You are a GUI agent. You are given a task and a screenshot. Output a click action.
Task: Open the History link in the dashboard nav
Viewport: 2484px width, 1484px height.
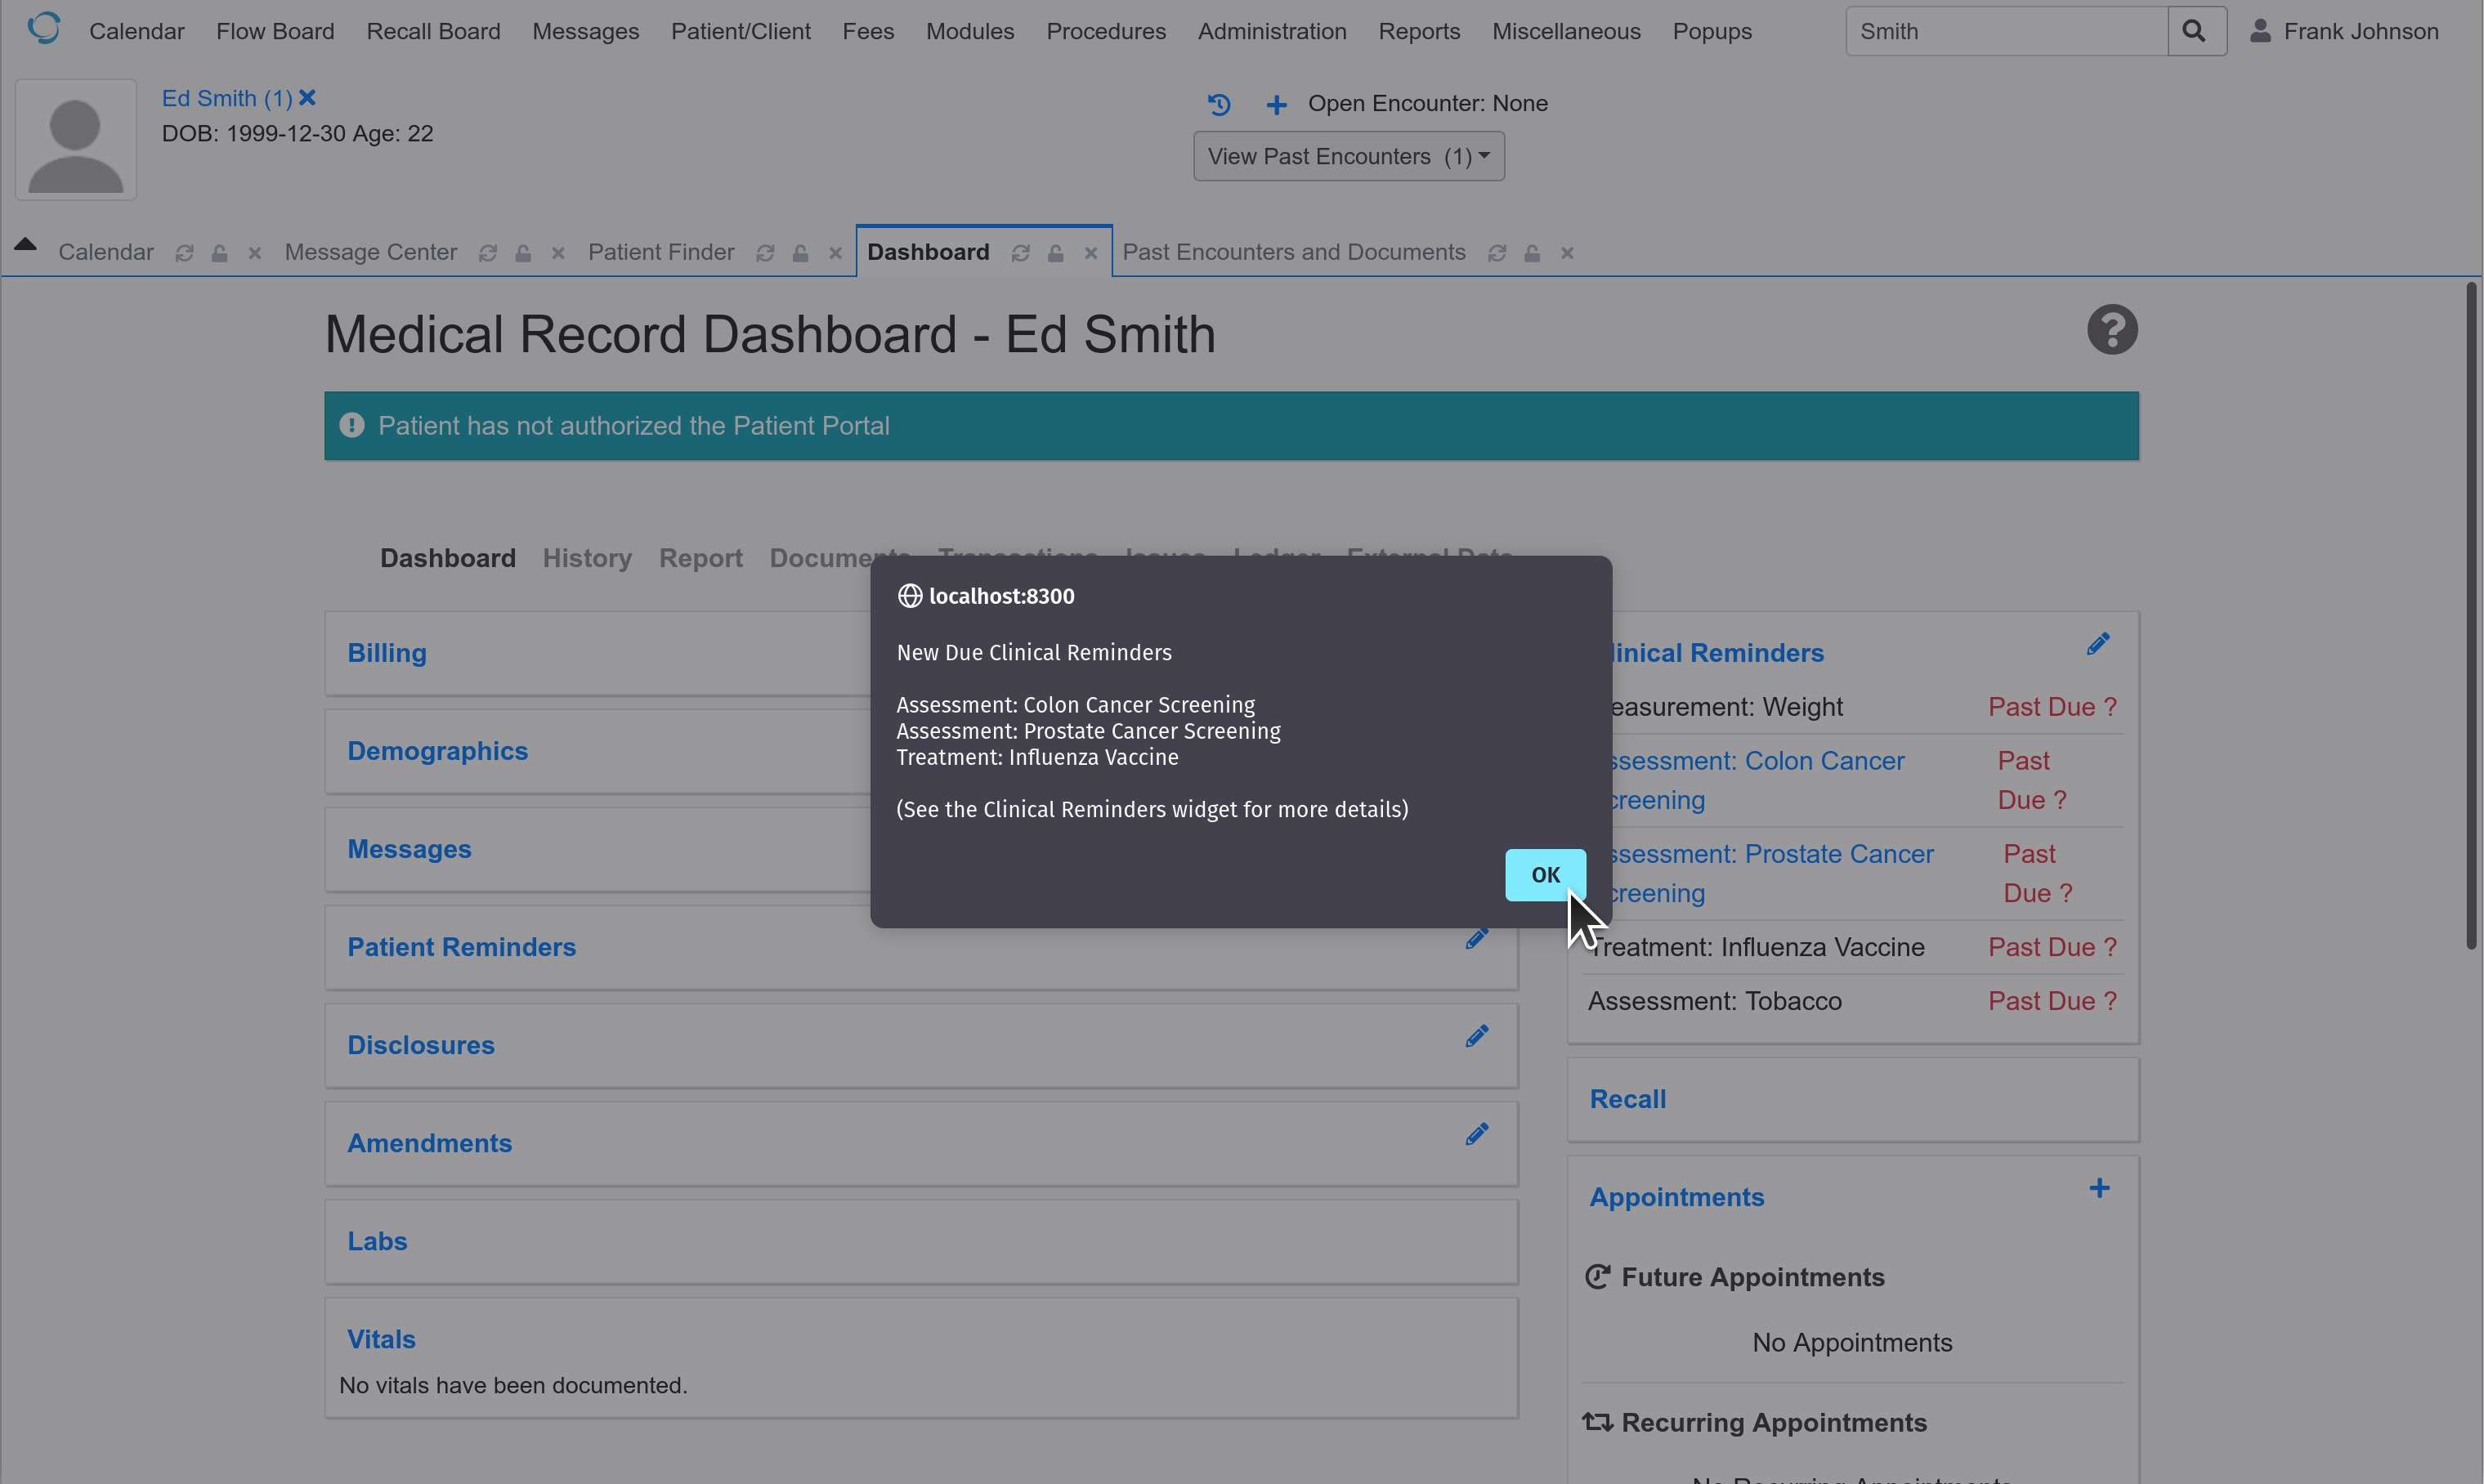click(x=587, y=558)
